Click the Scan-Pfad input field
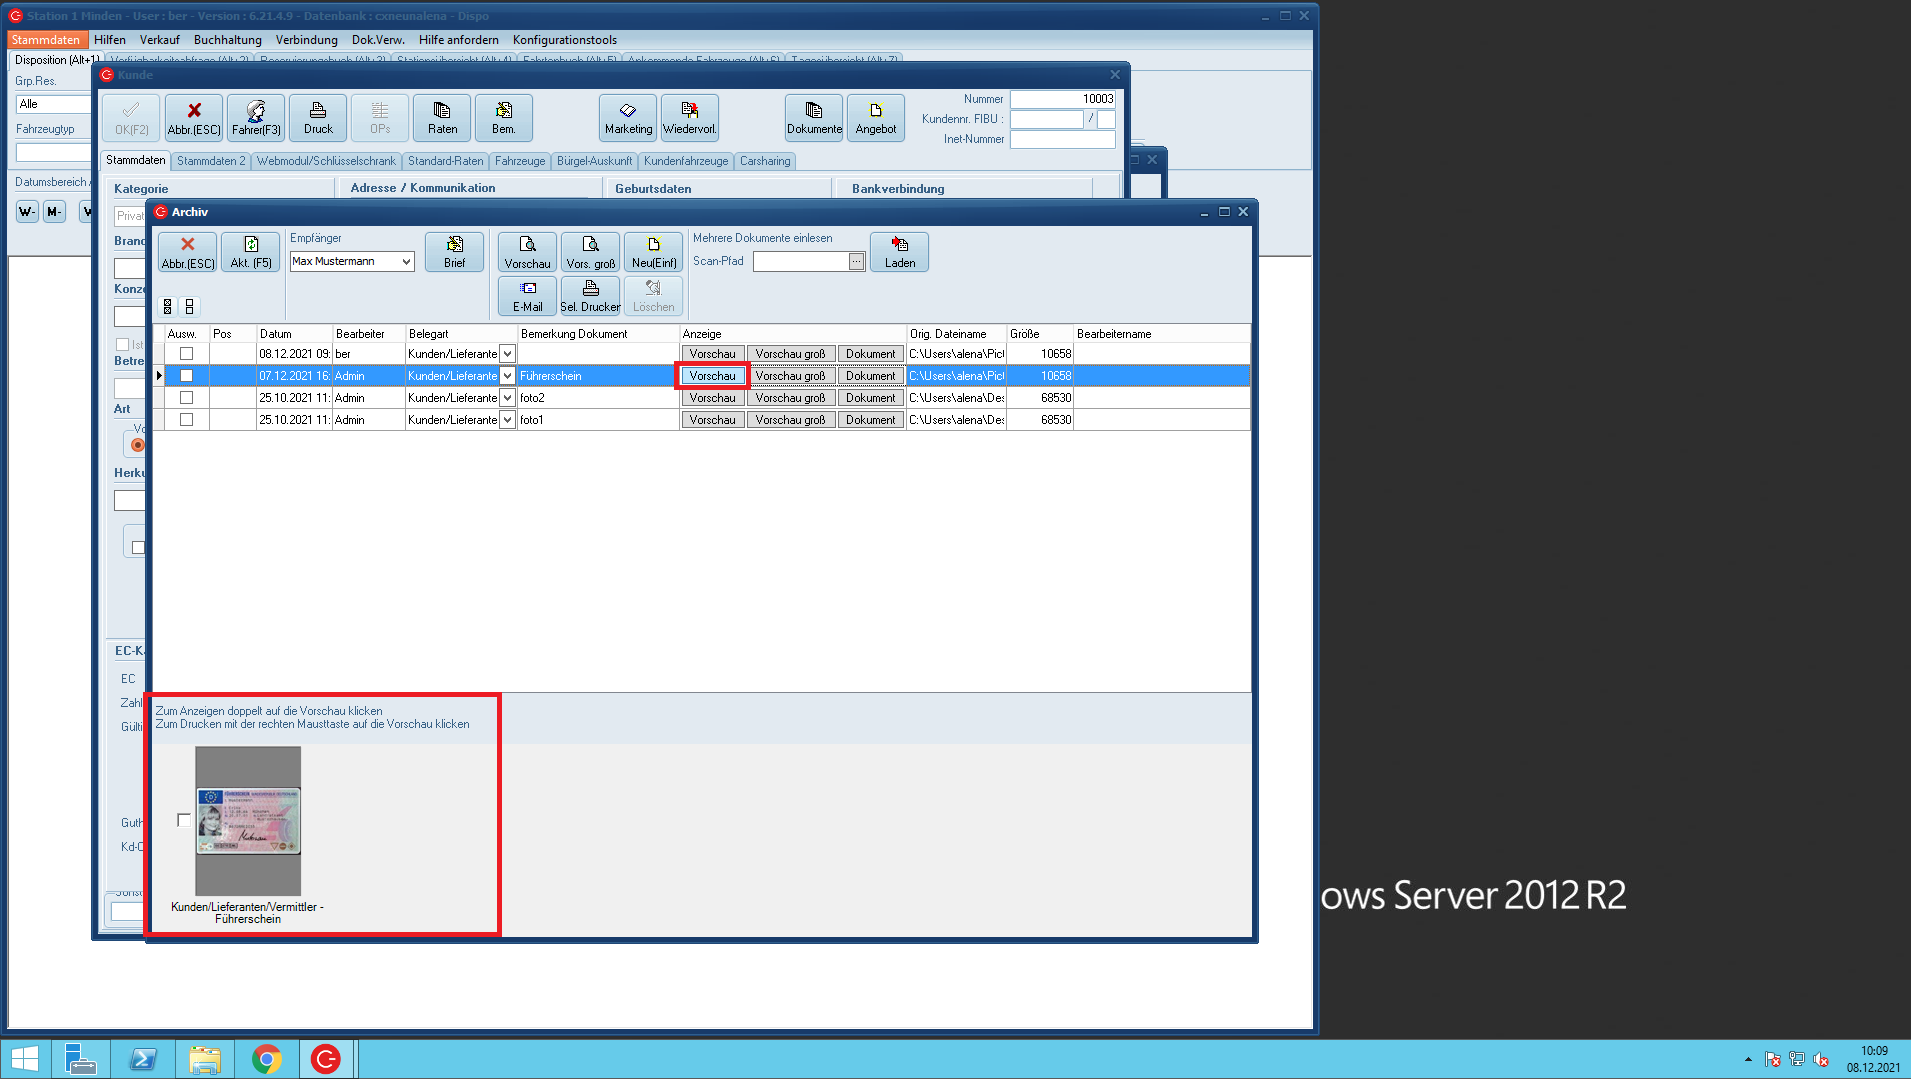Viewport: 1911px width, 1080px height. pyautogui.click(x=800, y=262)
